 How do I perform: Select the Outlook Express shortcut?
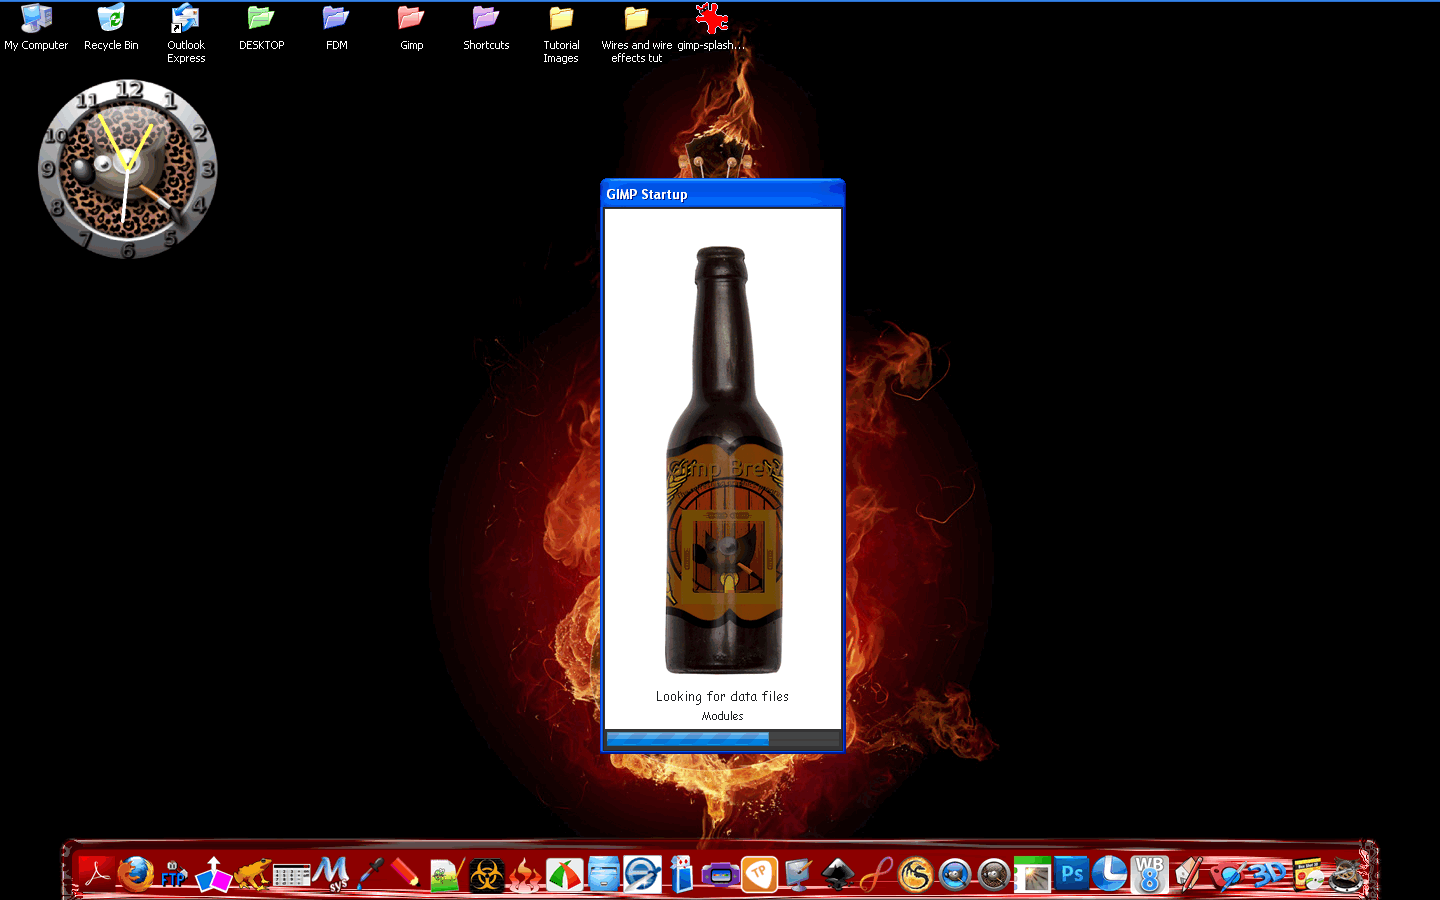tap(186, 33)
